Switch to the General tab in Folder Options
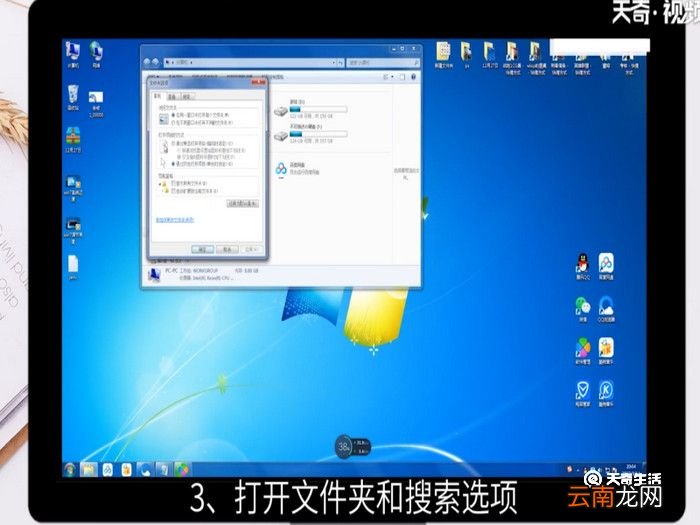 157,96
